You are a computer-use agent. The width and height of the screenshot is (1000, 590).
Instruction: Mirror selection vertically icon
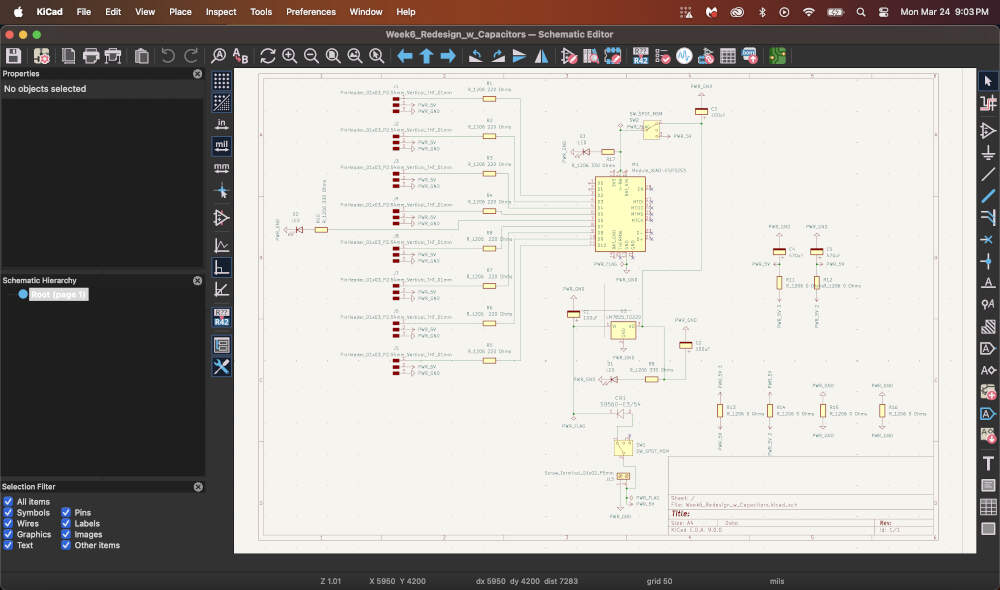pos(520,56)
